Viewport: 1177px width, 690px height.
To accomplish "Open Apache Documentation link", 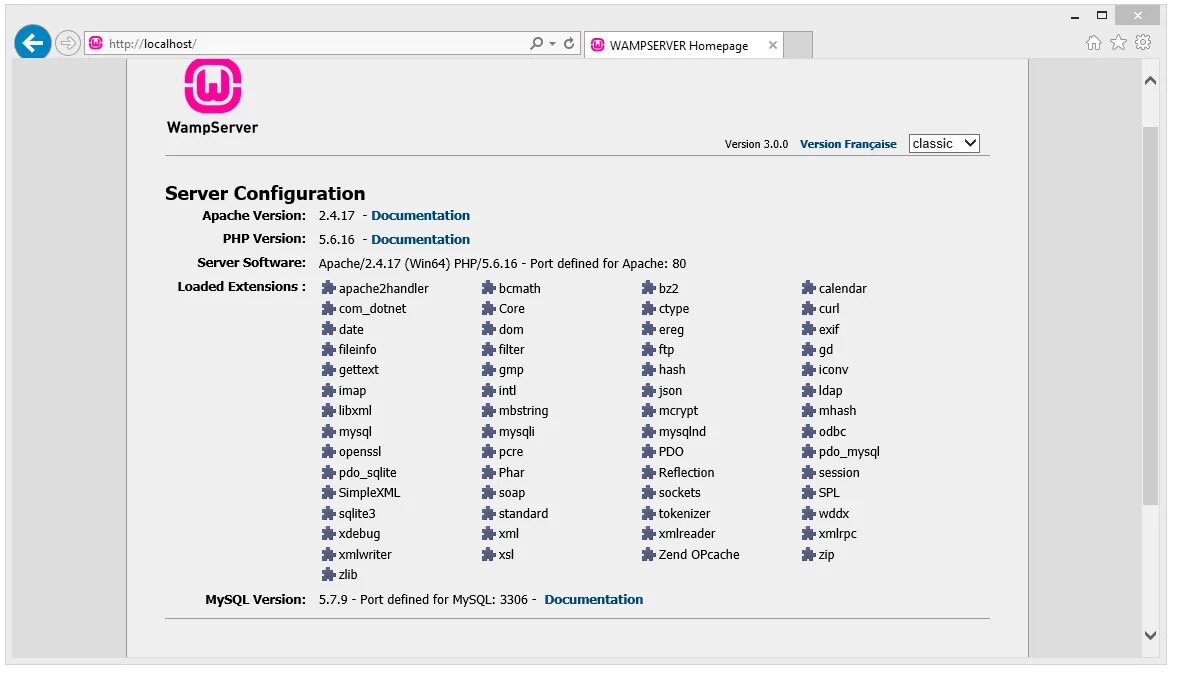I will point(420,215).
